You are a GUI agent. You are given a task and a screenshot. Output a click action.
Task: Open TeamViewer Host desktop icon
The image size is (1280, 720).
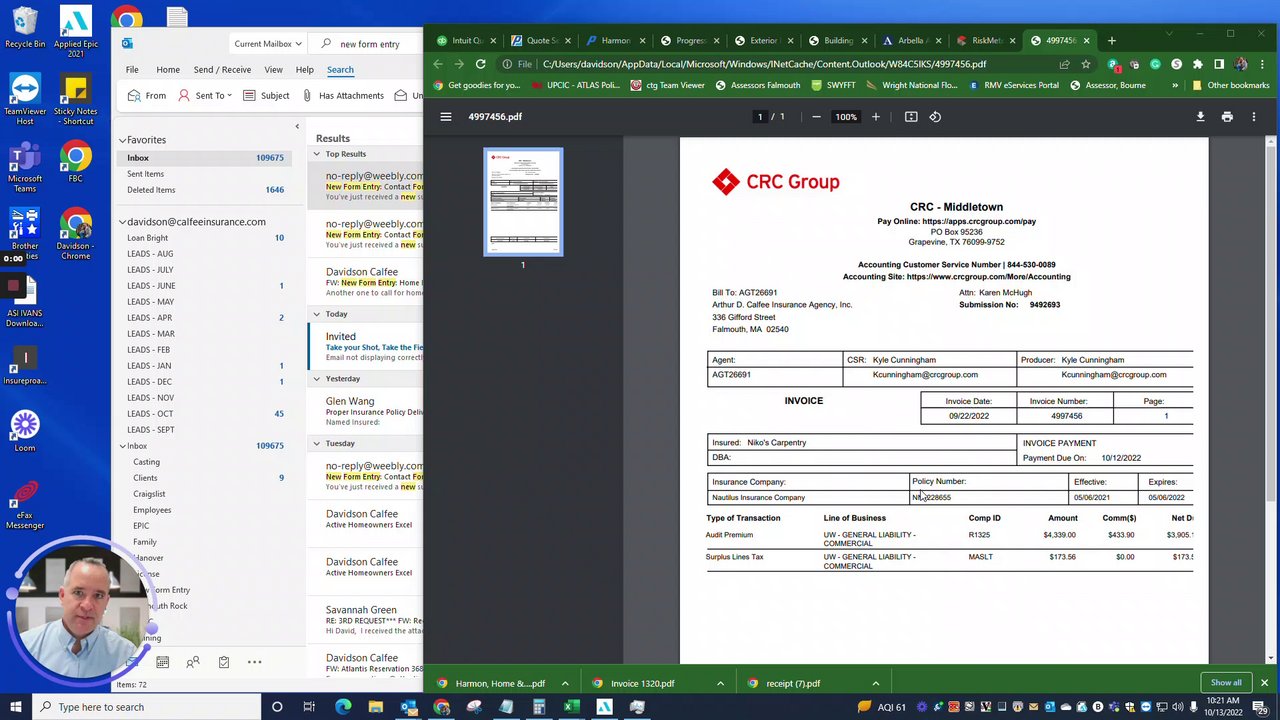pos(25,100)
